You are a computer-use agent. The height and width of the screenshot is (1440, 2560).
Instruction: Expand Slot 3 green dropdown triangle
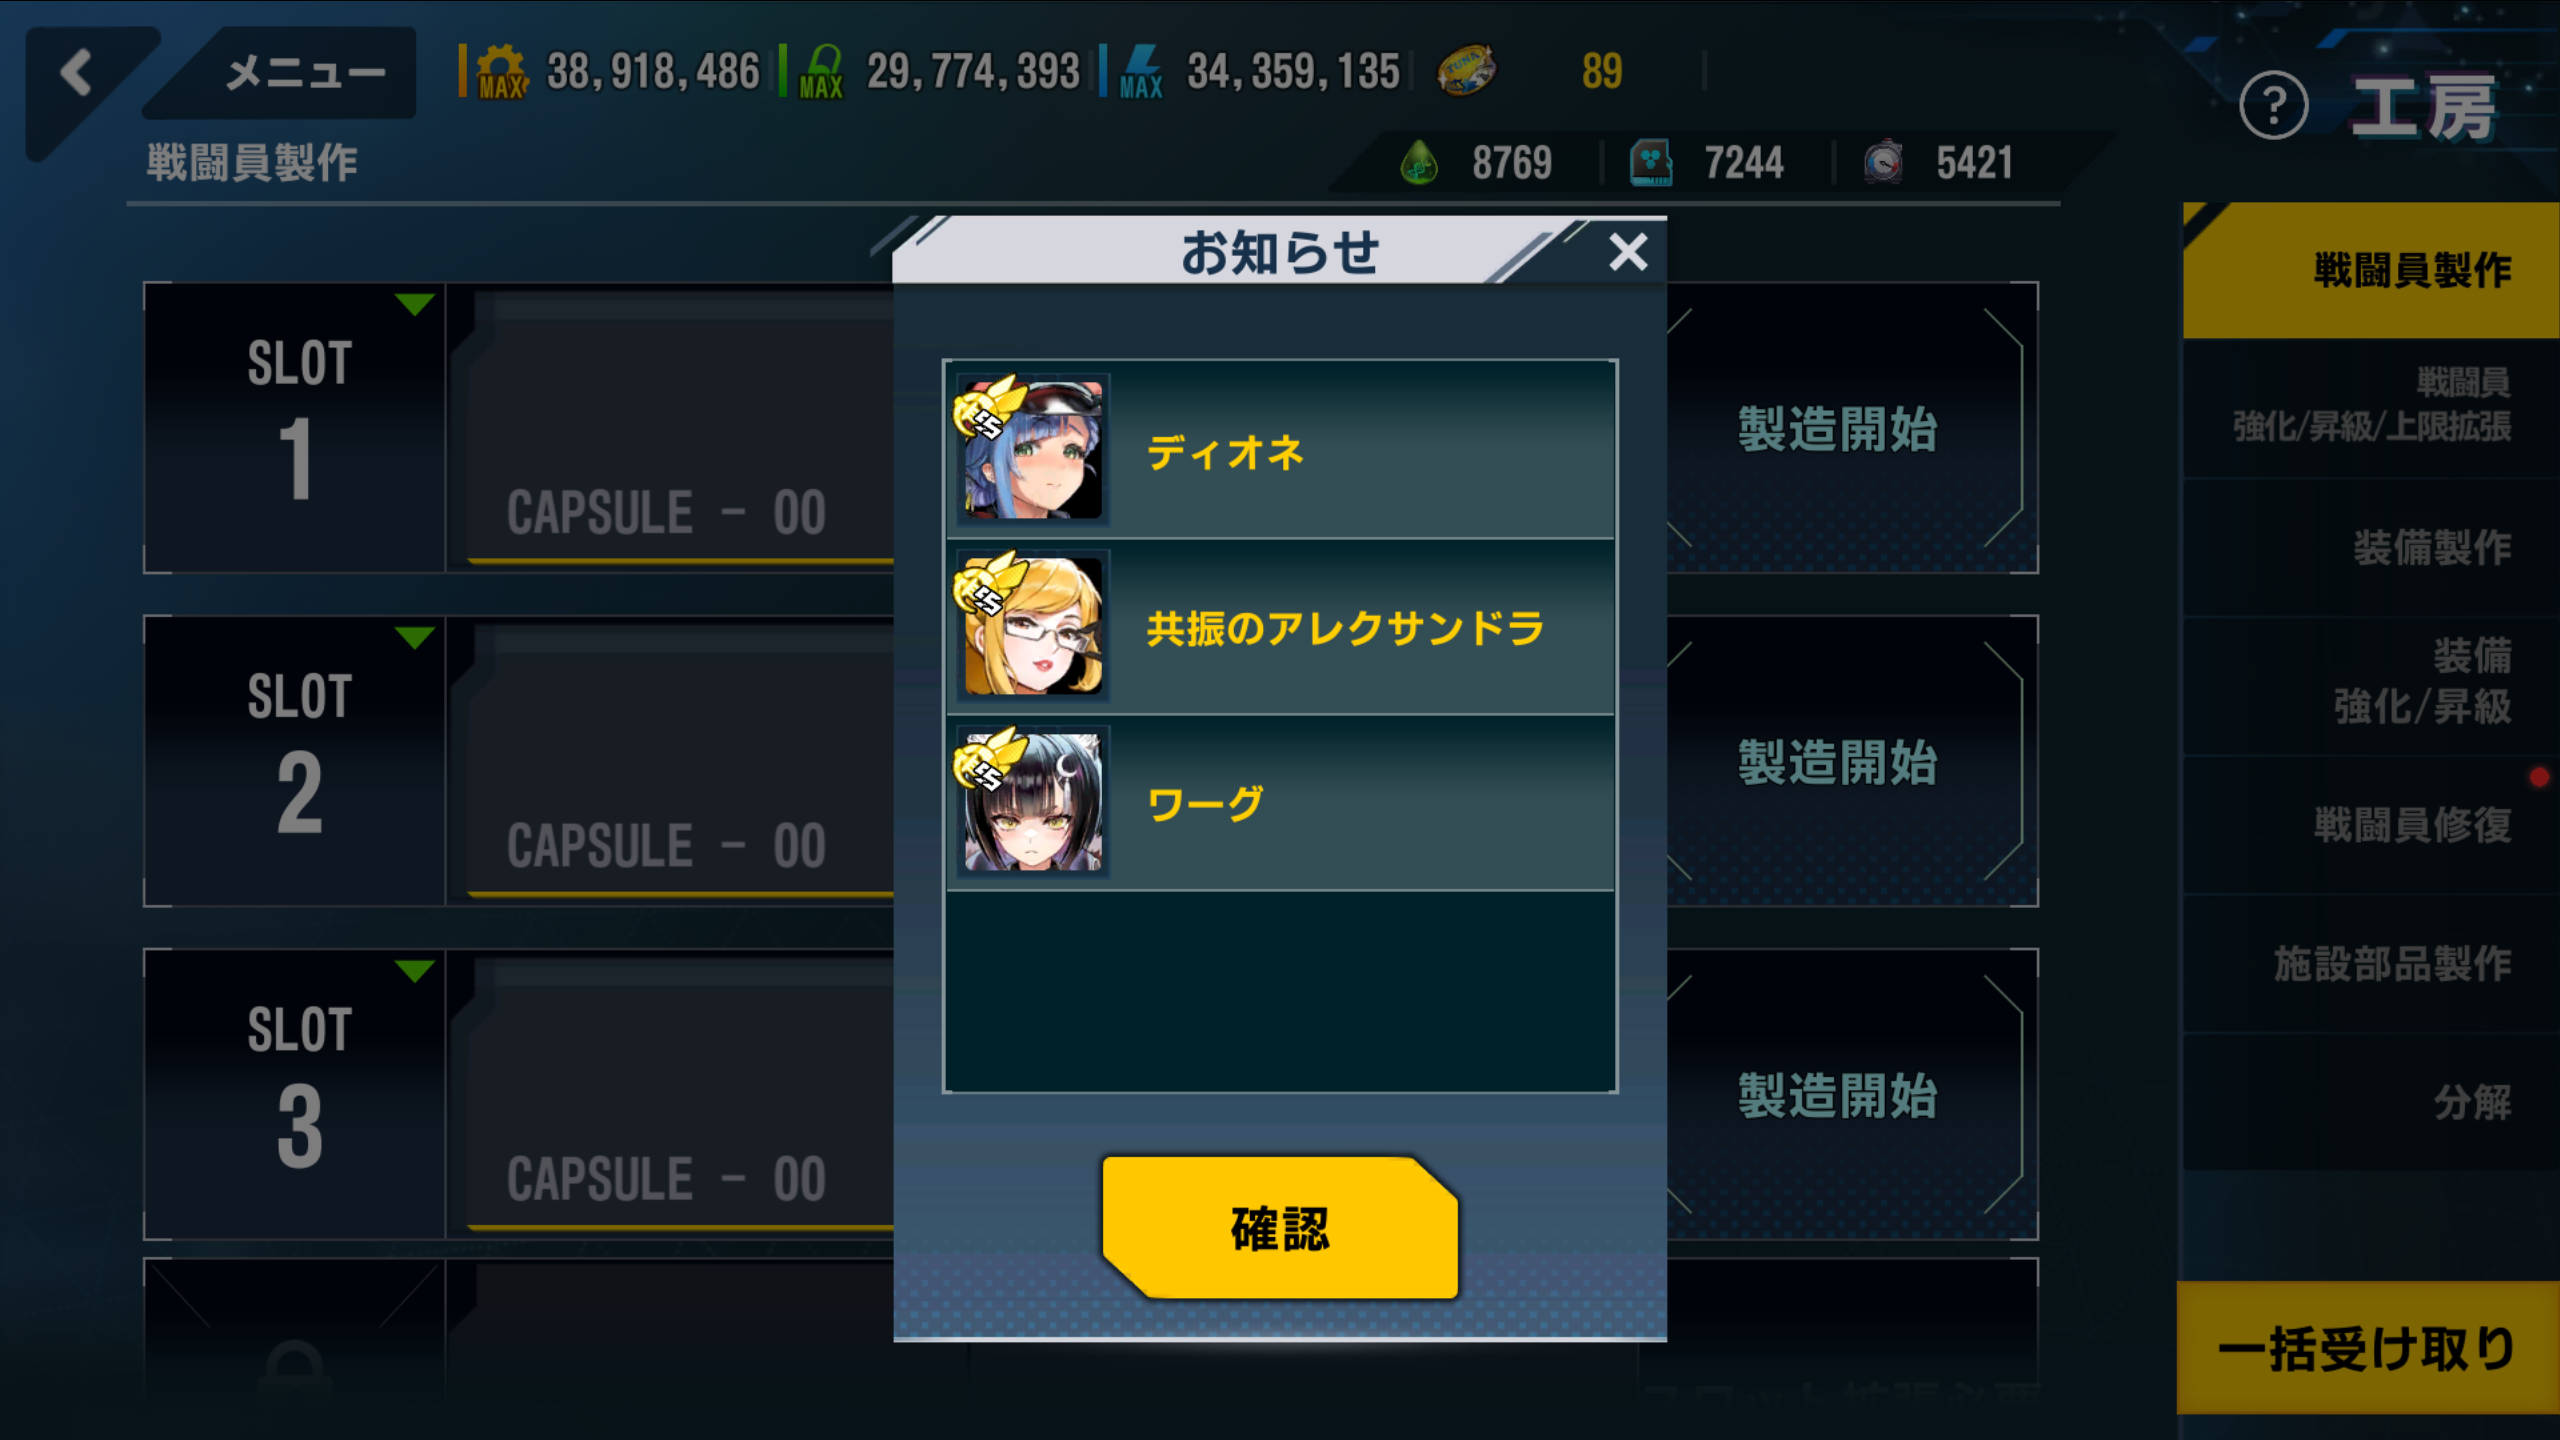click(x=414, y=970)
